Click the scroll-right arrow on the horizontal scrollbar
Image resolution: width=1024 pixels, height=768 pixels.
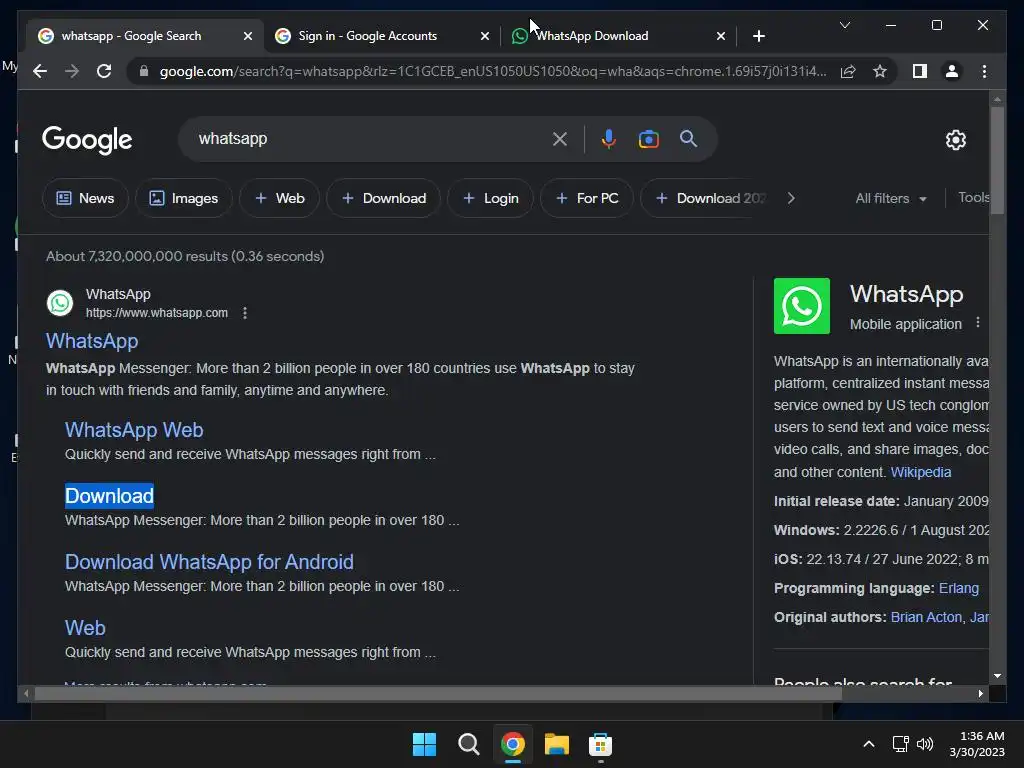point(980,694)
